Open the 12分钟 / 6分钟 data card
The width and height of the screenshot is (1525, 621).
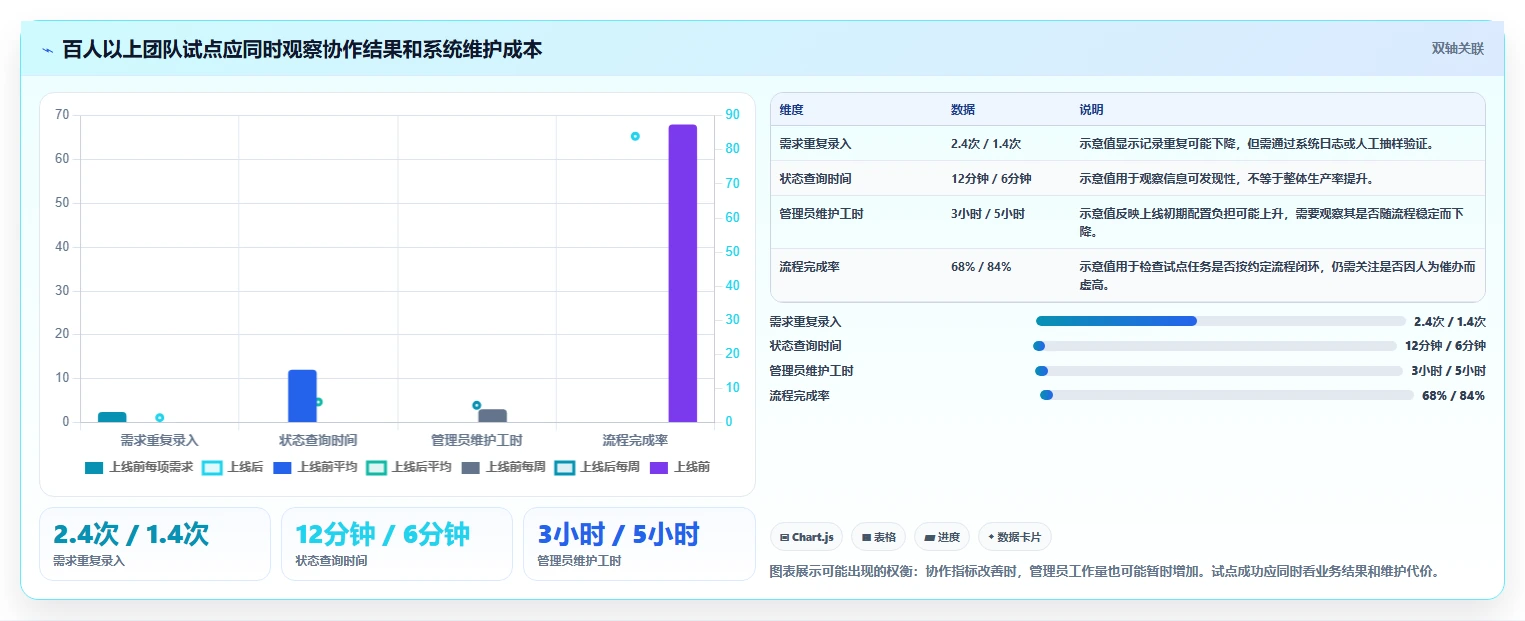(397, 543)
